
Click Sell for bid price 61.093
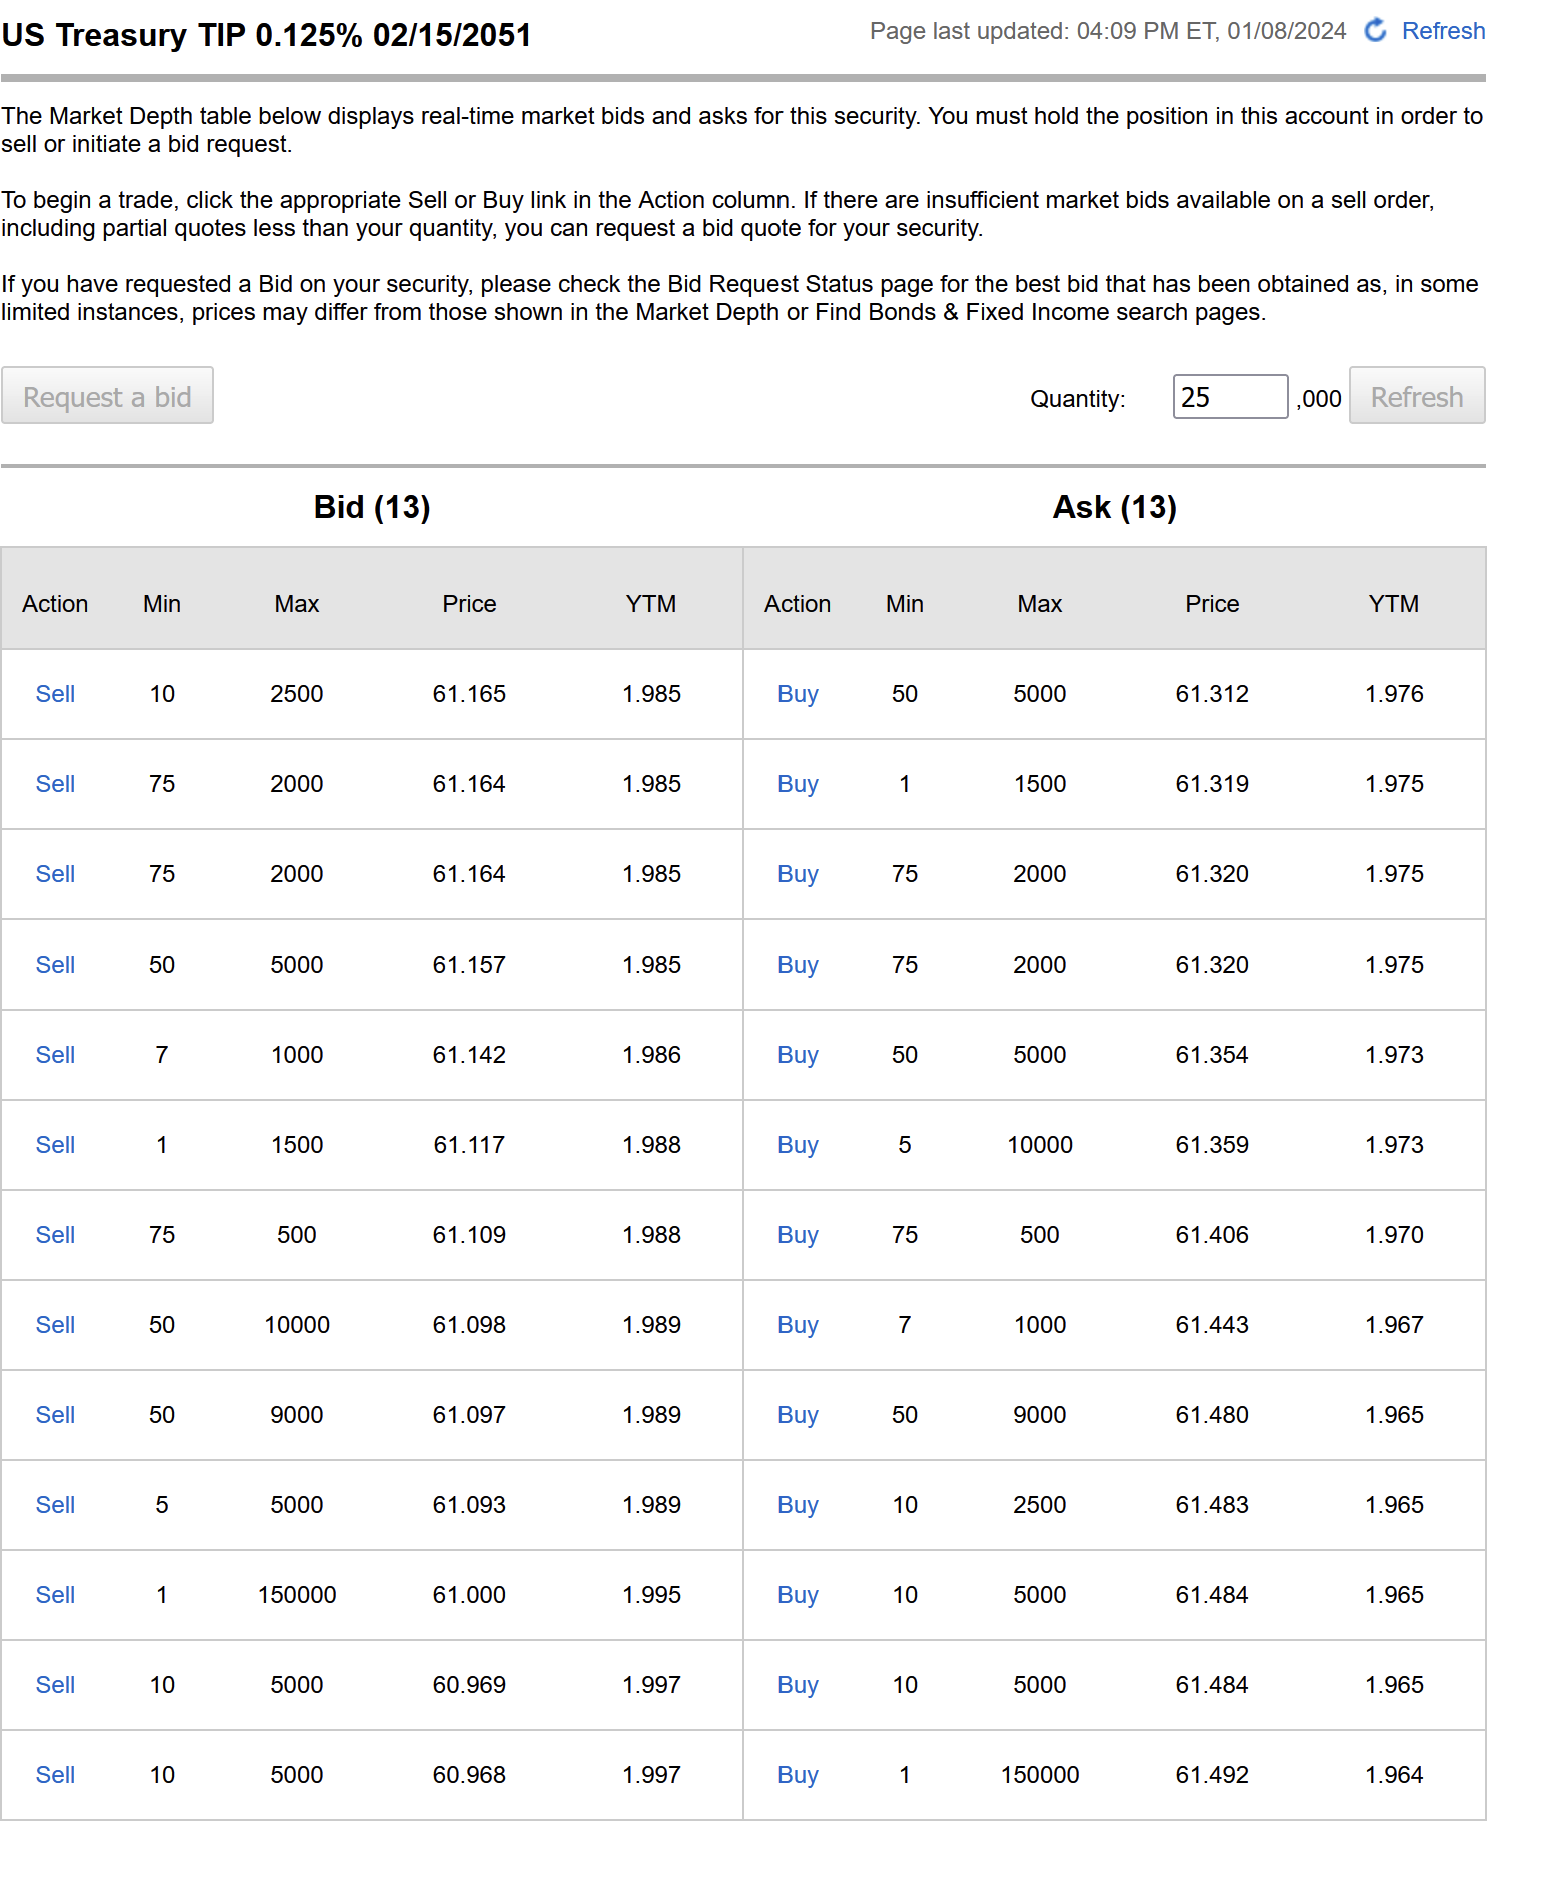click(x=56, y=1505)
